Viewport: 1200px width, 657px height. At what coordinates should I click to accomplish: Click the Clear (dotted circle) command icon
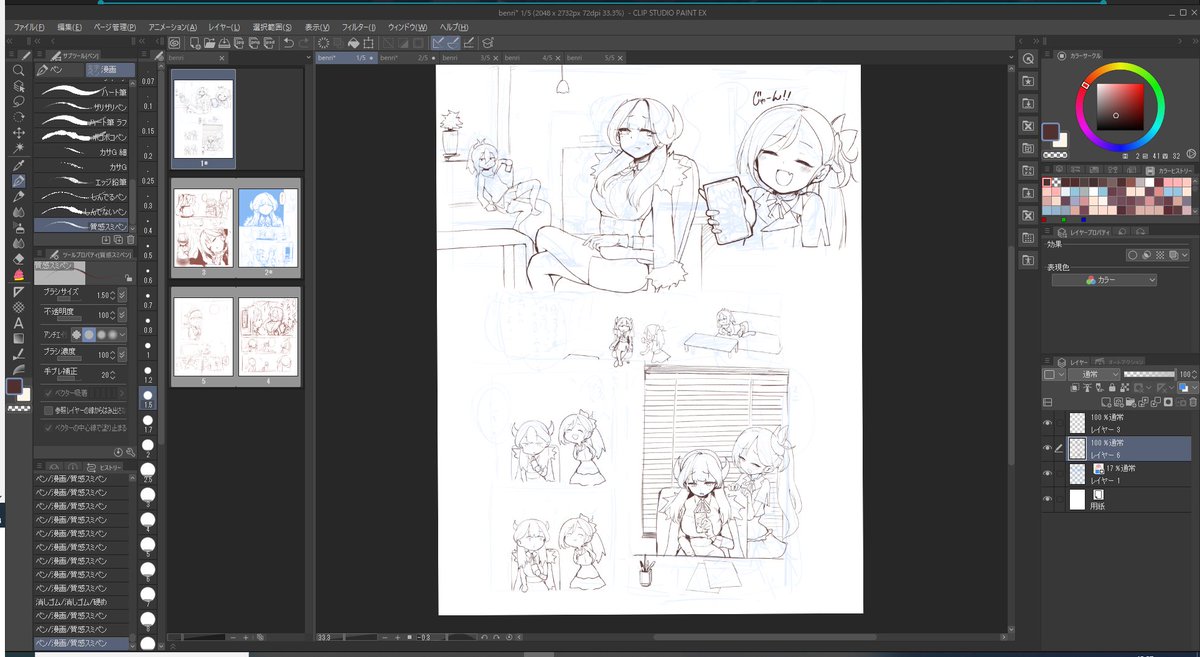324,43
